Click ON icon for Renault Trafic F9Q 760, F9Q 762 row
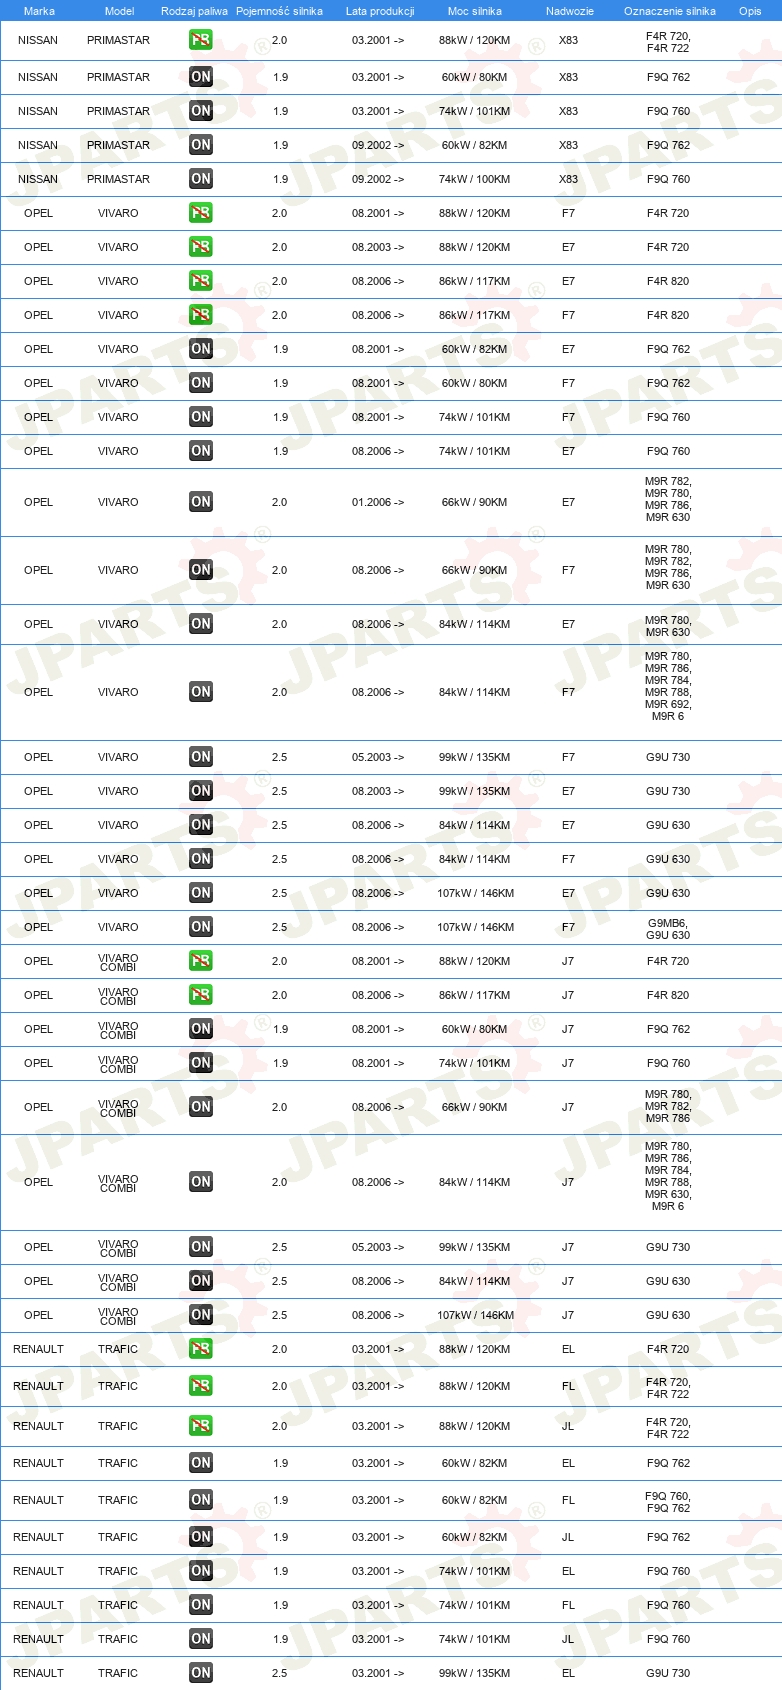 [x=201, y=1500]
